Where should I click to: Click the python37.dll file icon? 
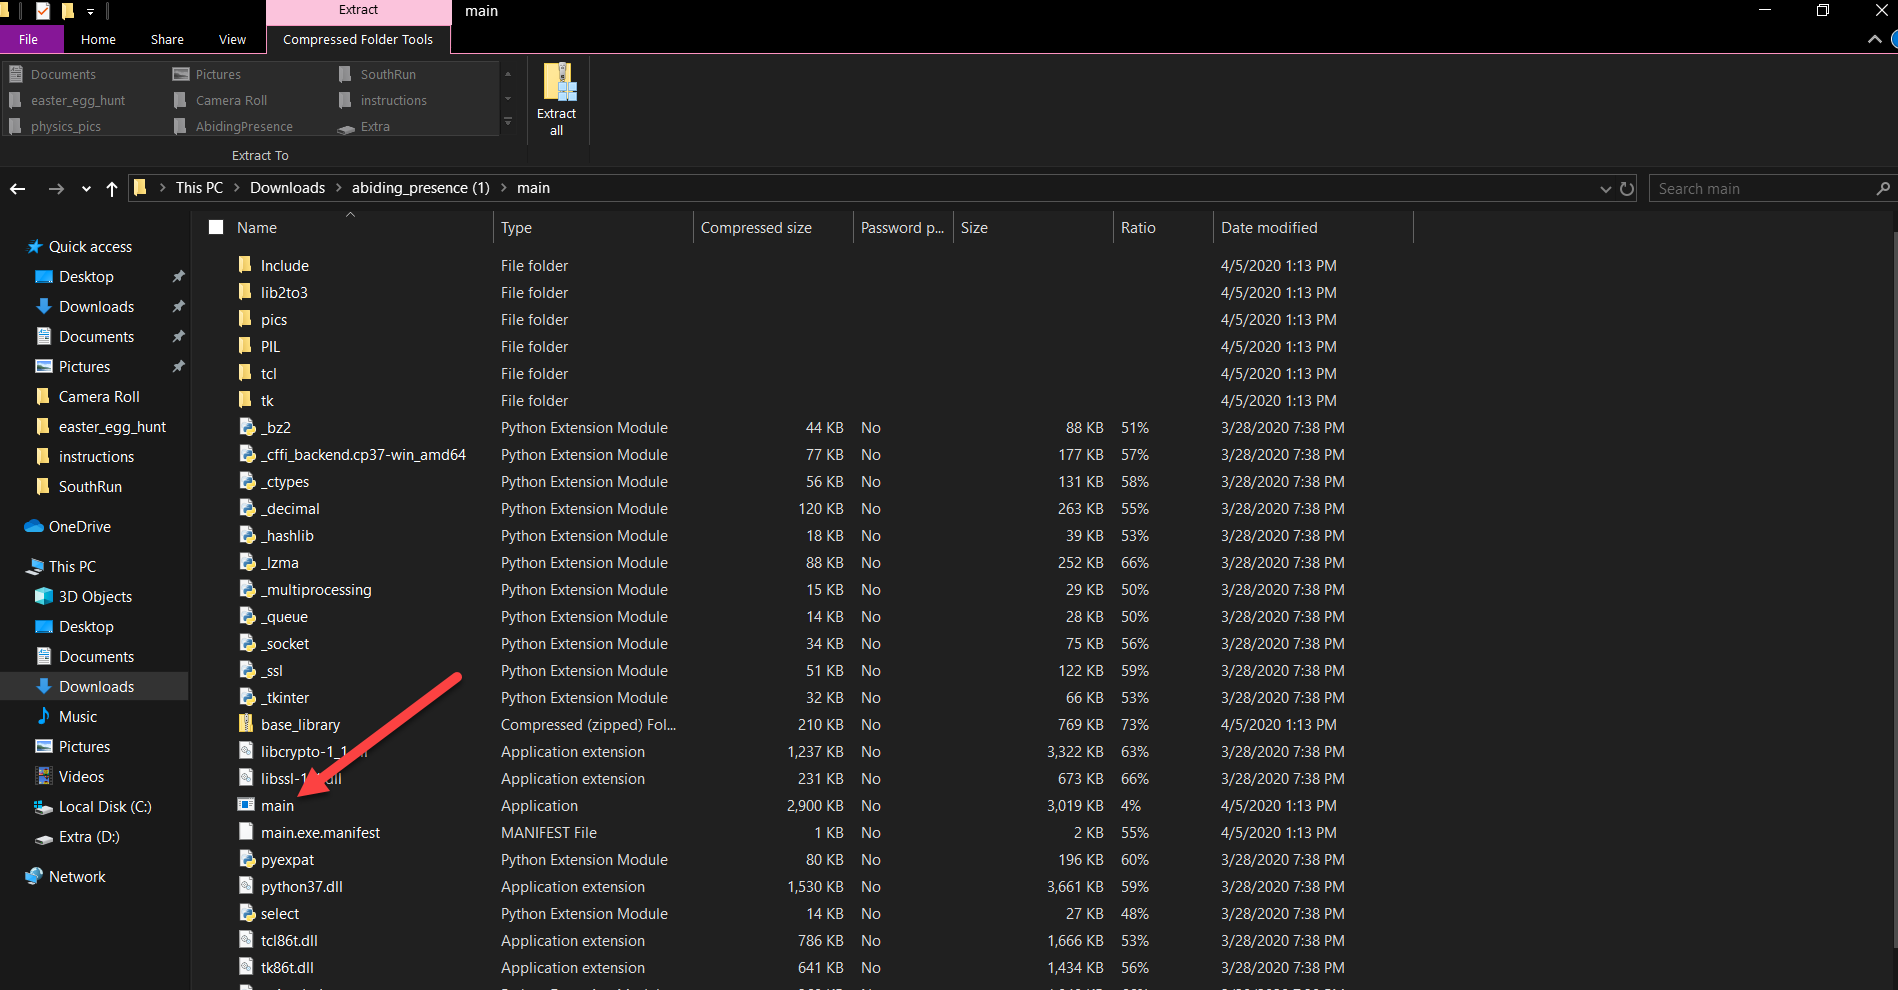click(x=246, y=886)
